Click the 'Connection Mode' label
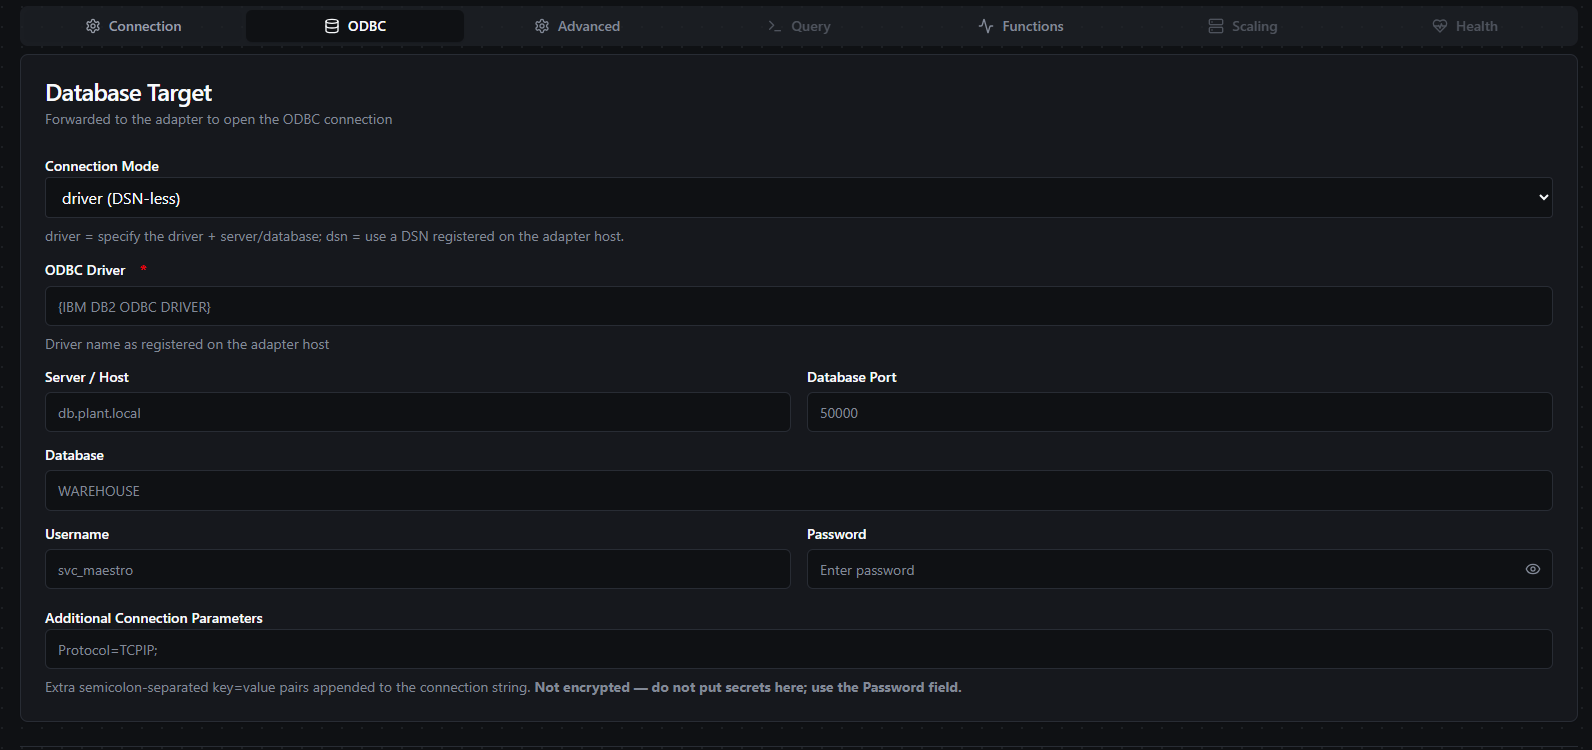Screen dimensions: 1592x750 [x=102, y=166]
